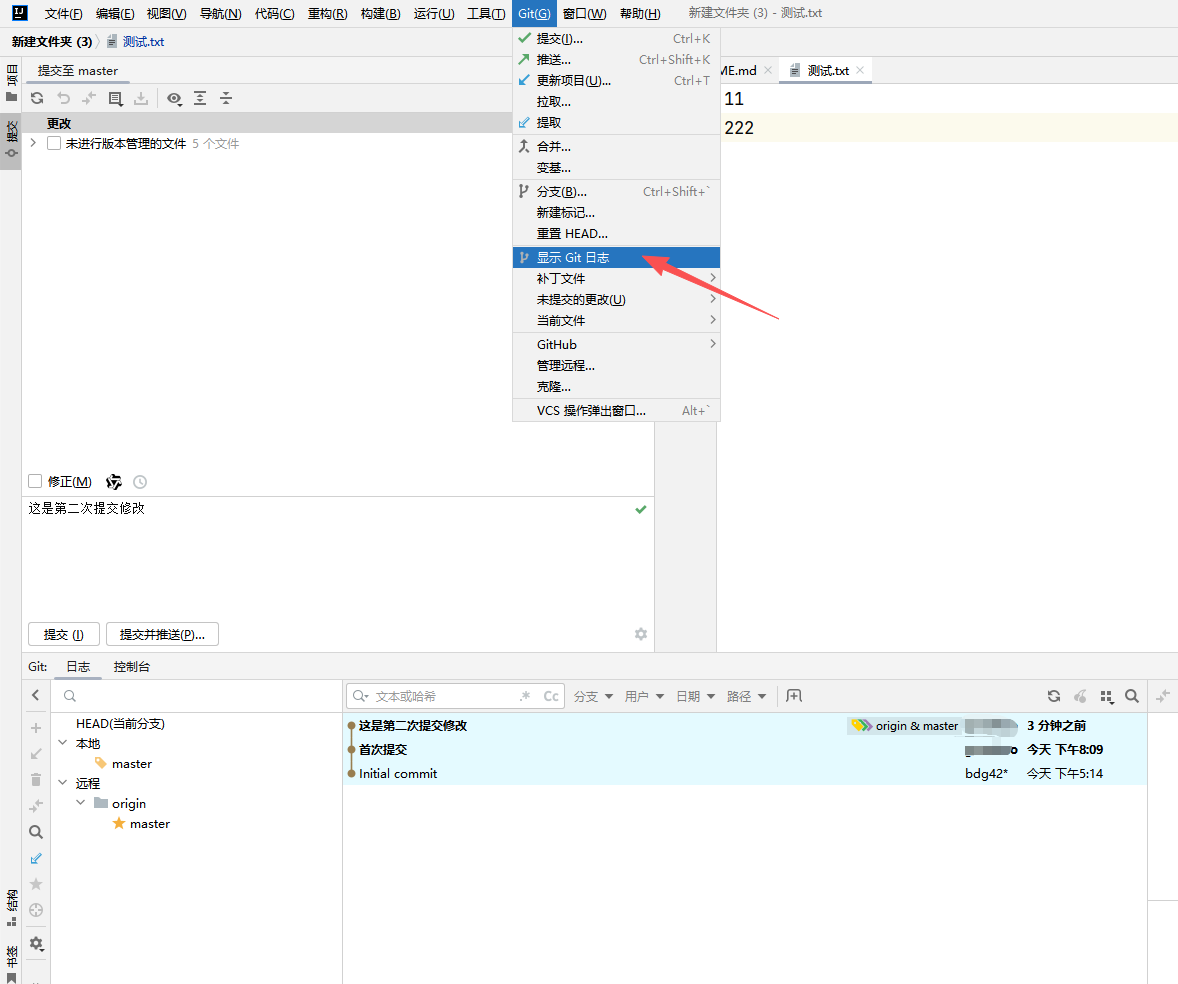1178x984 pixels.
Task: Select the 首次提交 commit row
Action: tap(745, 750)
